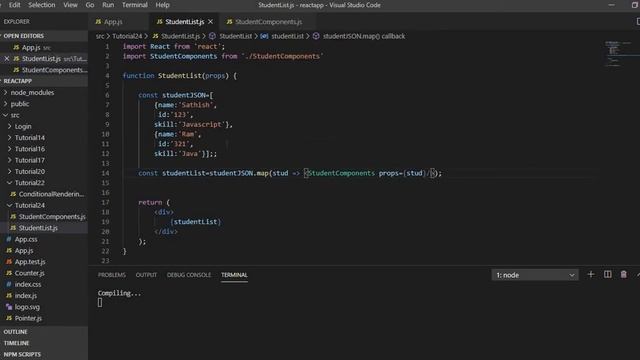Collapse the REACTAPP section header

(18, 81)
